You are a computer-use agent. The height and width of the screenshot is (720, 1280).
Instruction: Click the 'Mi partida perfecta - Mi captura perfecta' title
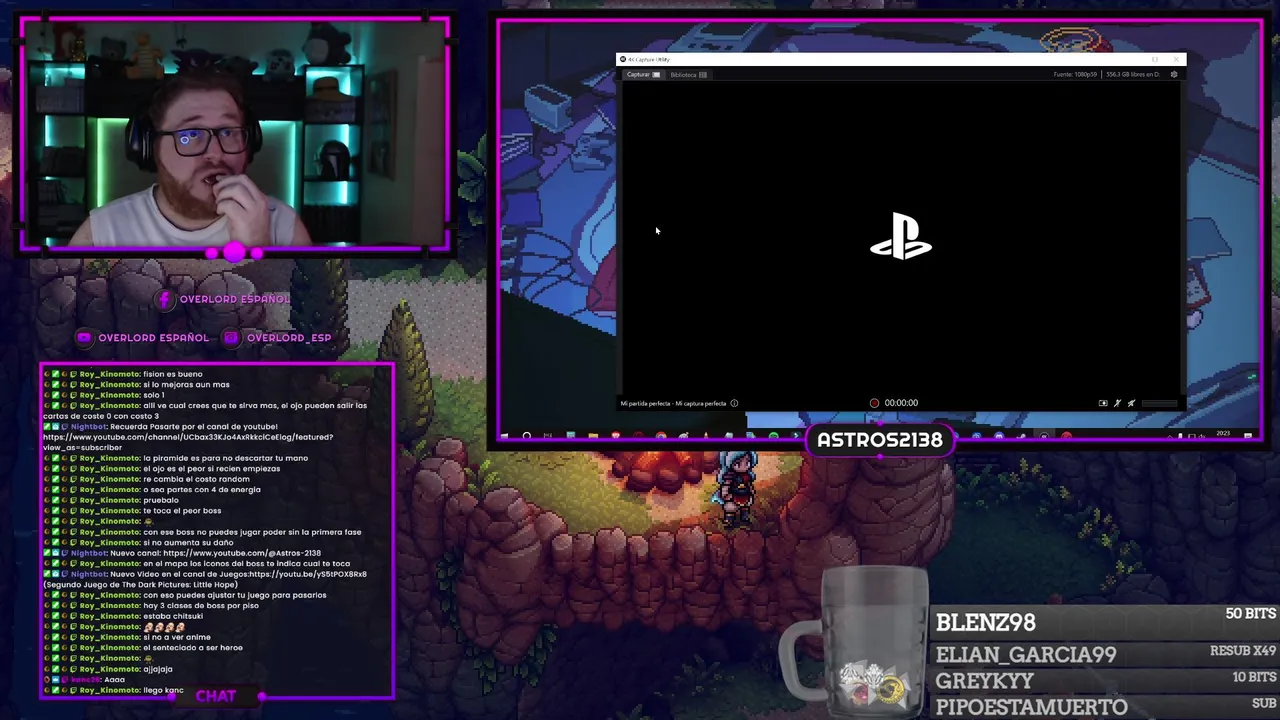pyautogui.click(x=673, y=404)
